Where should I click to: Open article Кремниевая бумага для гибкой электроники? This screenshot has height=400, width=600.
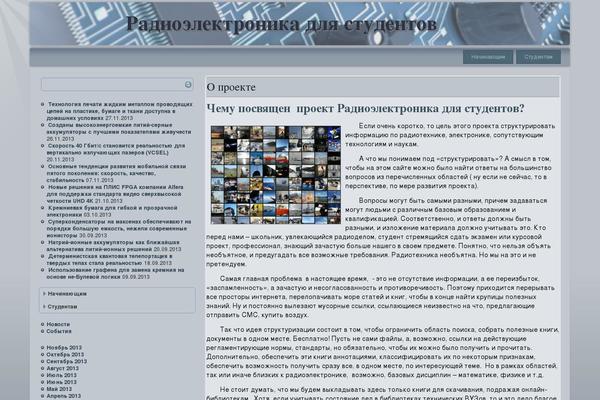pyautogui.click(x=112, y=211)
